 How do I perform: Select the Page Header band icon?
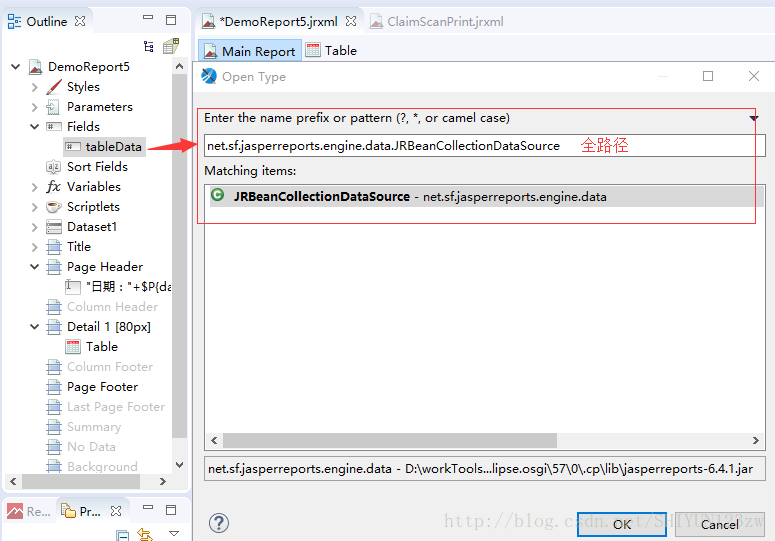pos(54,267)
